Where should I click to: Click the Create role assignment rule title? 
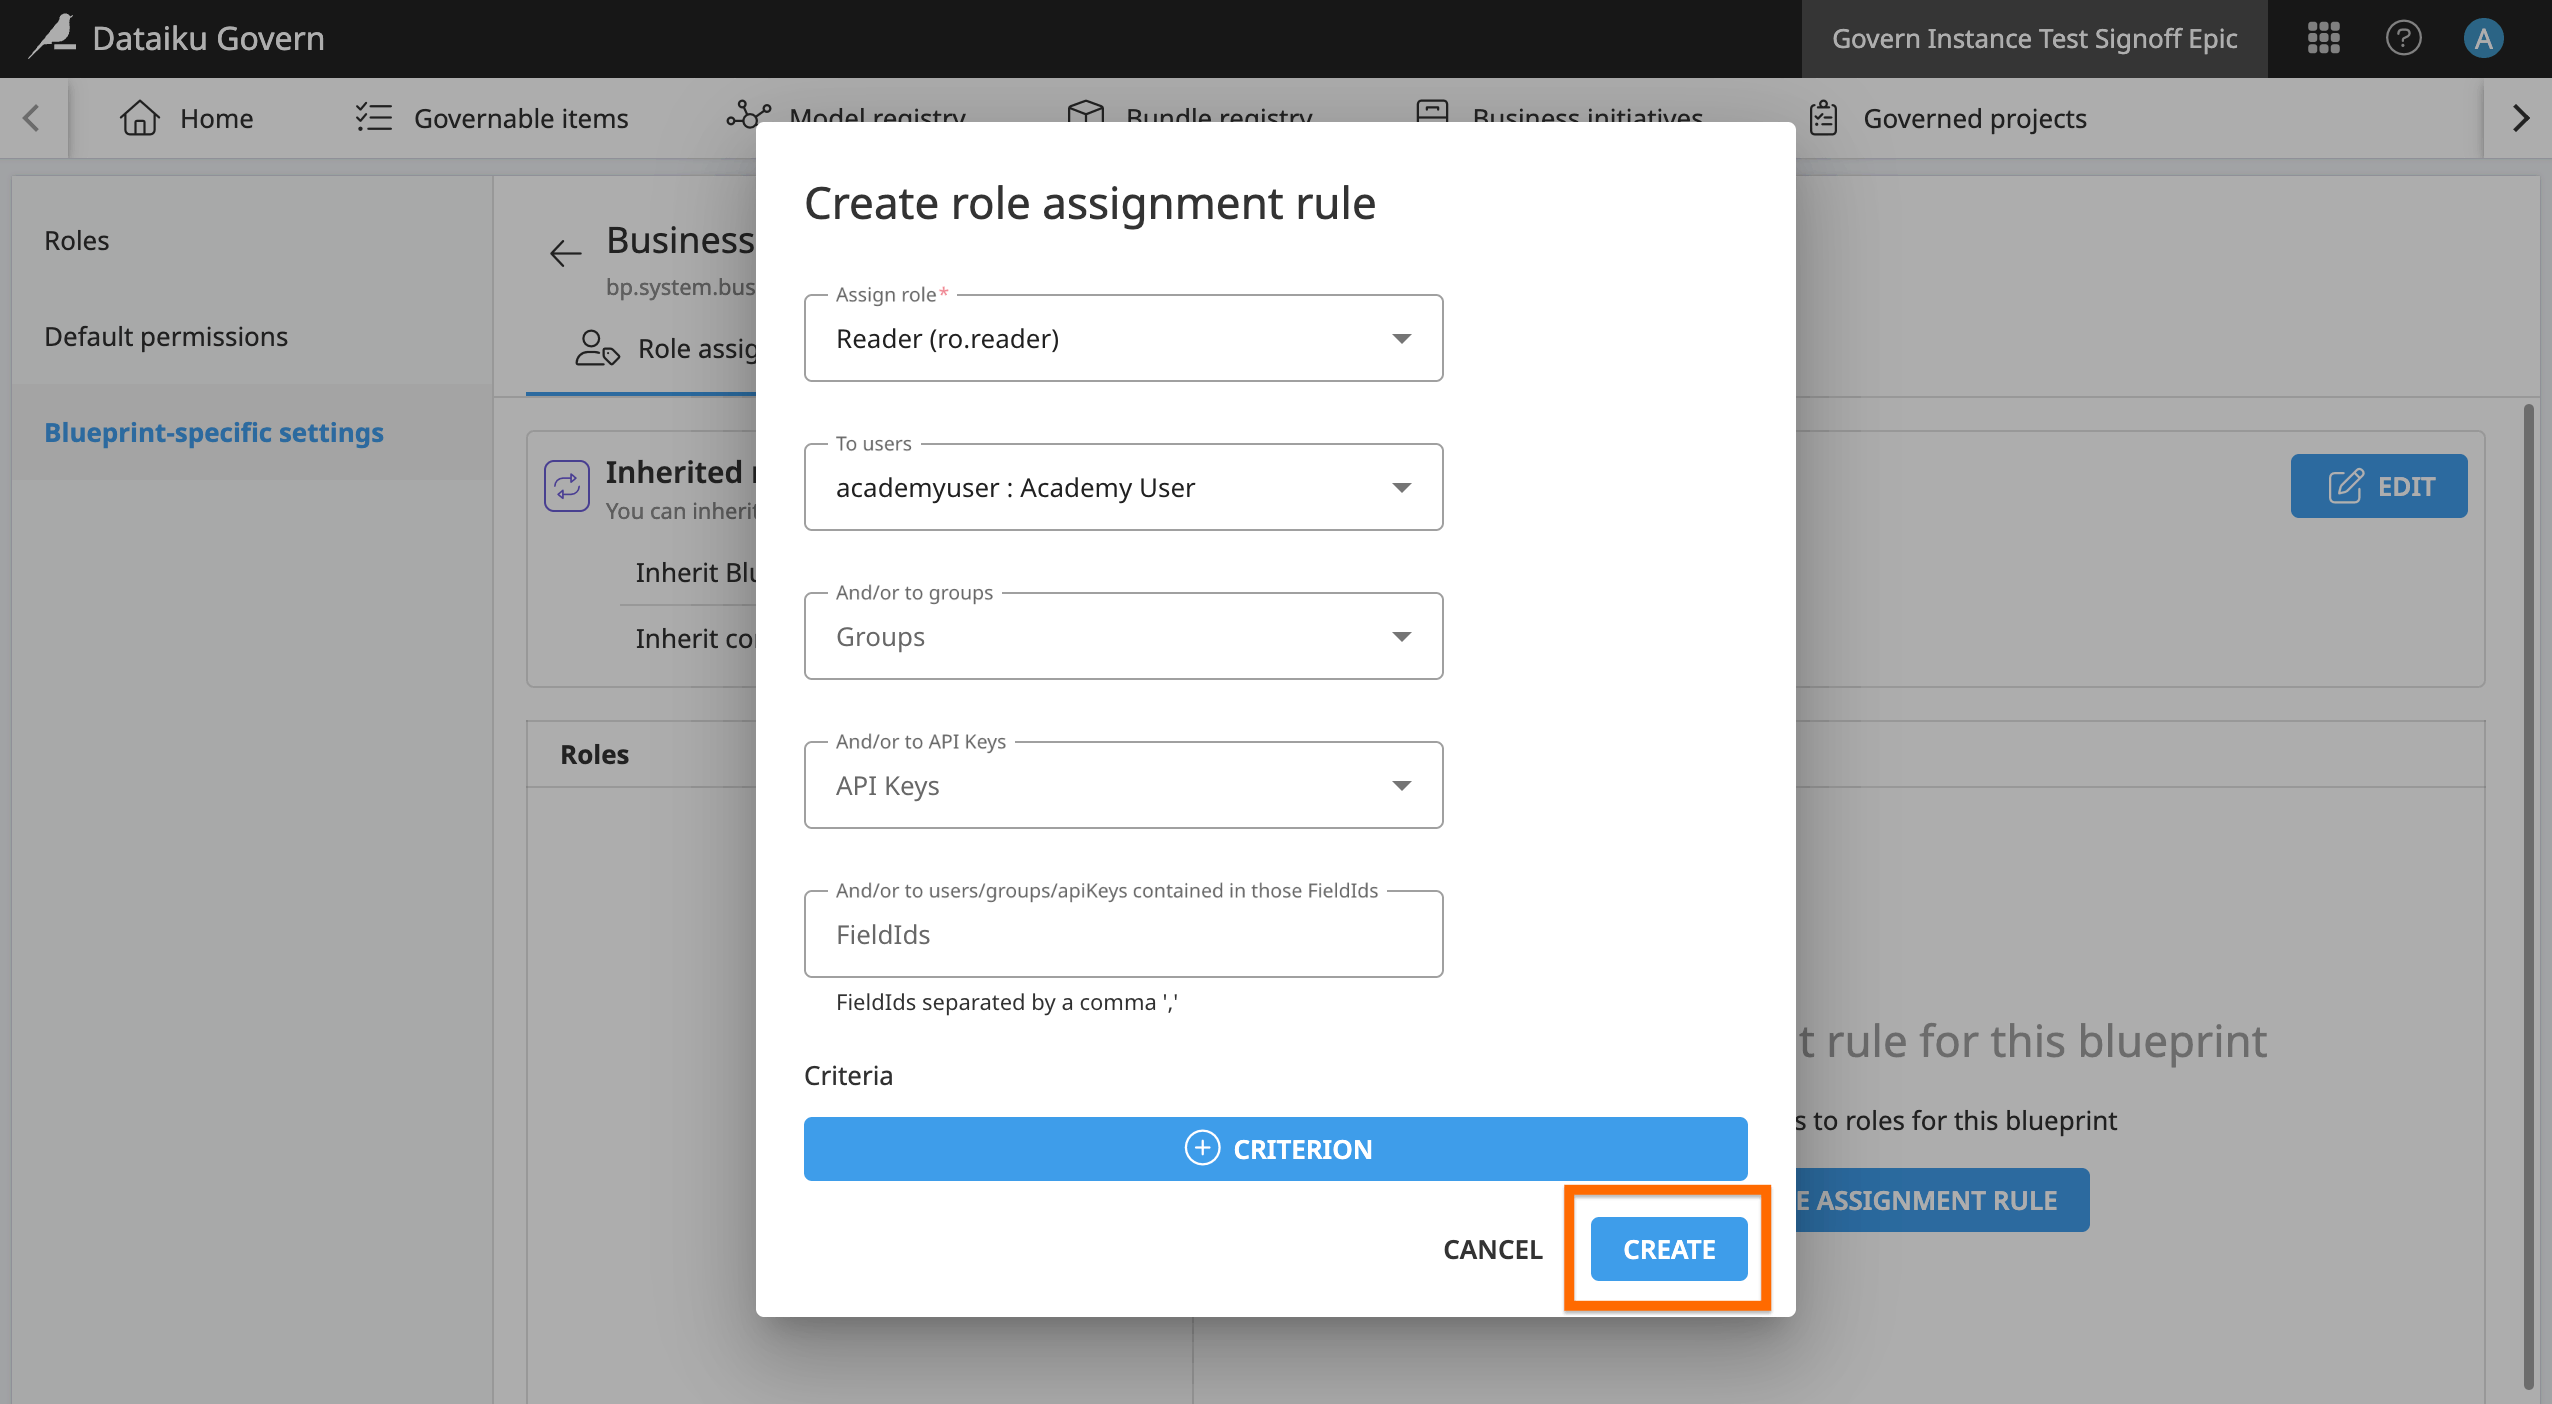pyautogui.click(x=1090, y=203)
